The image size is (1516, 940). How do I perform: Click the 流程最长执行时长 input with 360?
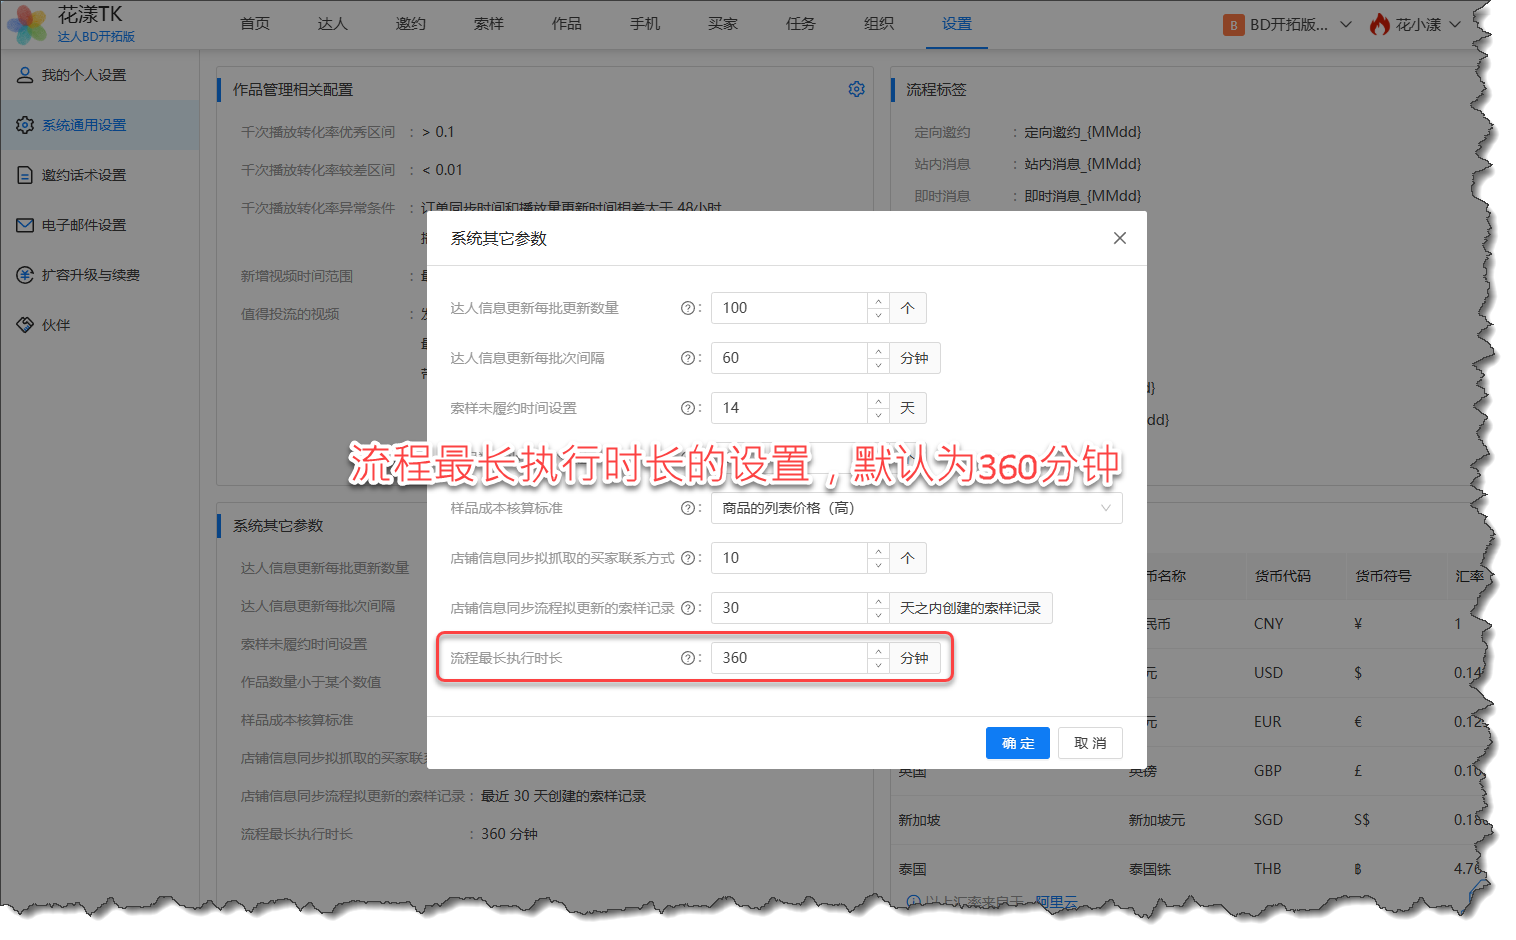788,658
